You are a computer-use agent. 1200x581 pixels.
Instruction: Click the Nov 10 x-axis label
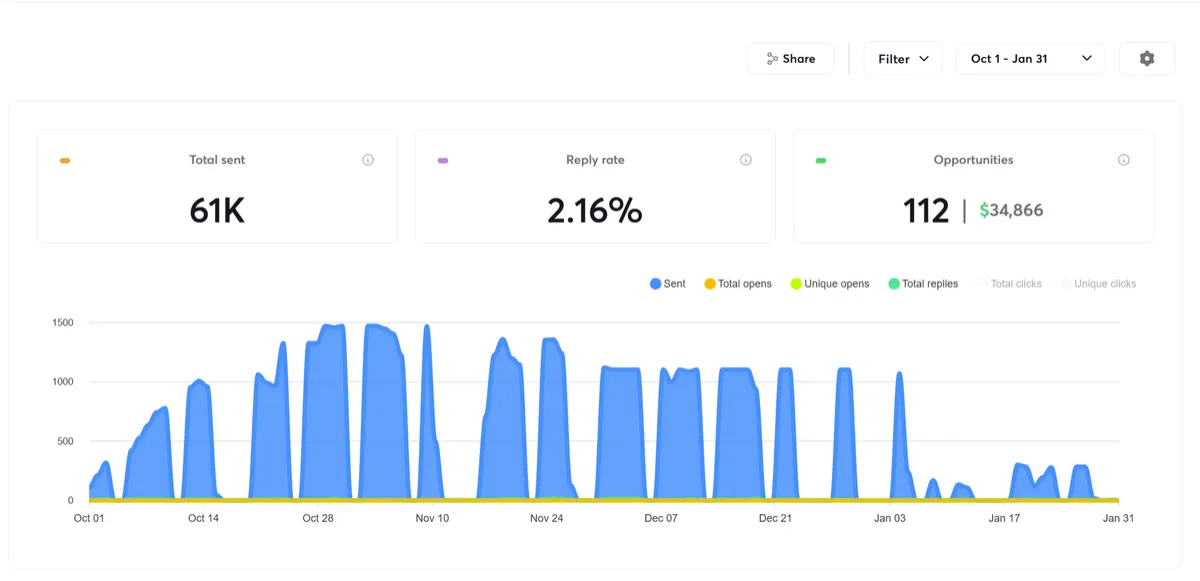[432, 518]
